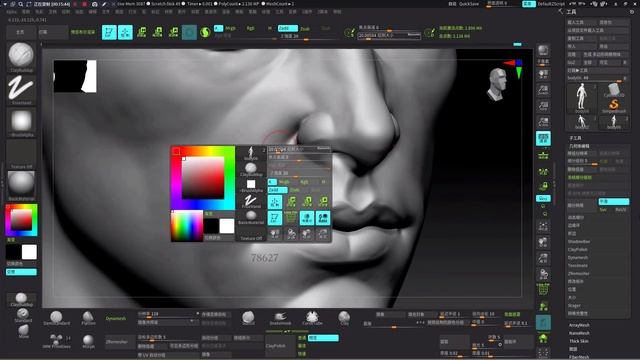
Task: Toggle the Draw mode button in top shelf
Action: click(125, 32)
